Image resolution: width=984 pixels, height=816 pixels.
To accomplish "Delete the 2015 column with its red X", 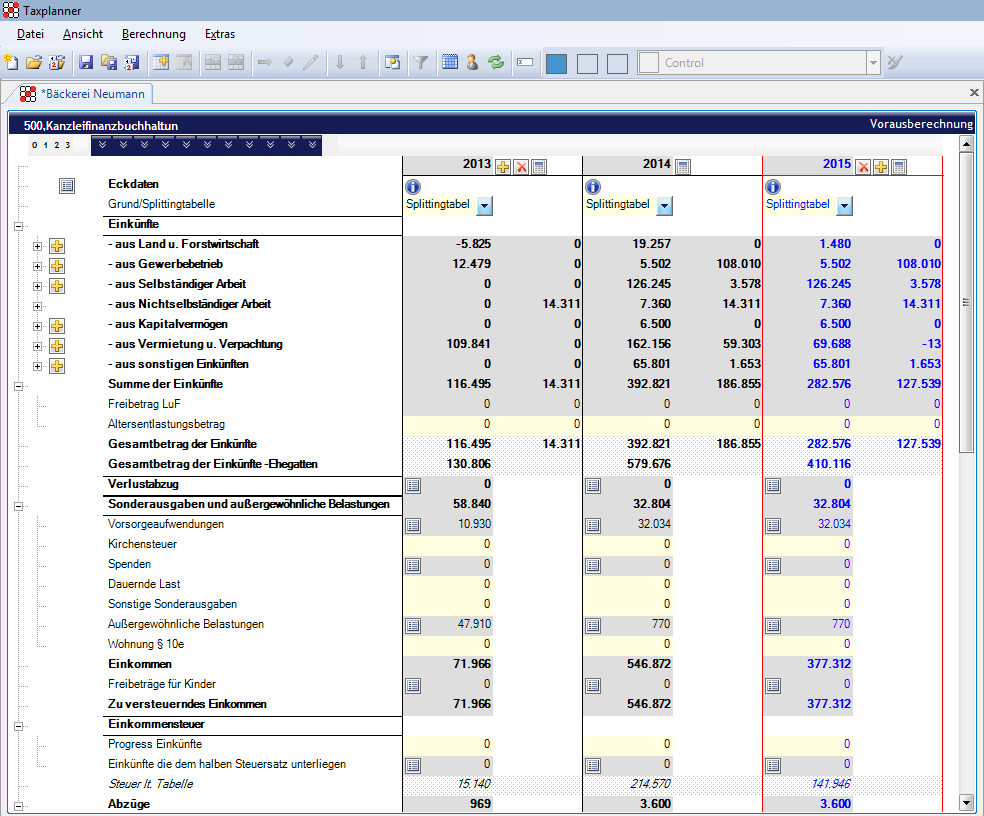I will pyautogui.click(x=864, y=166).
